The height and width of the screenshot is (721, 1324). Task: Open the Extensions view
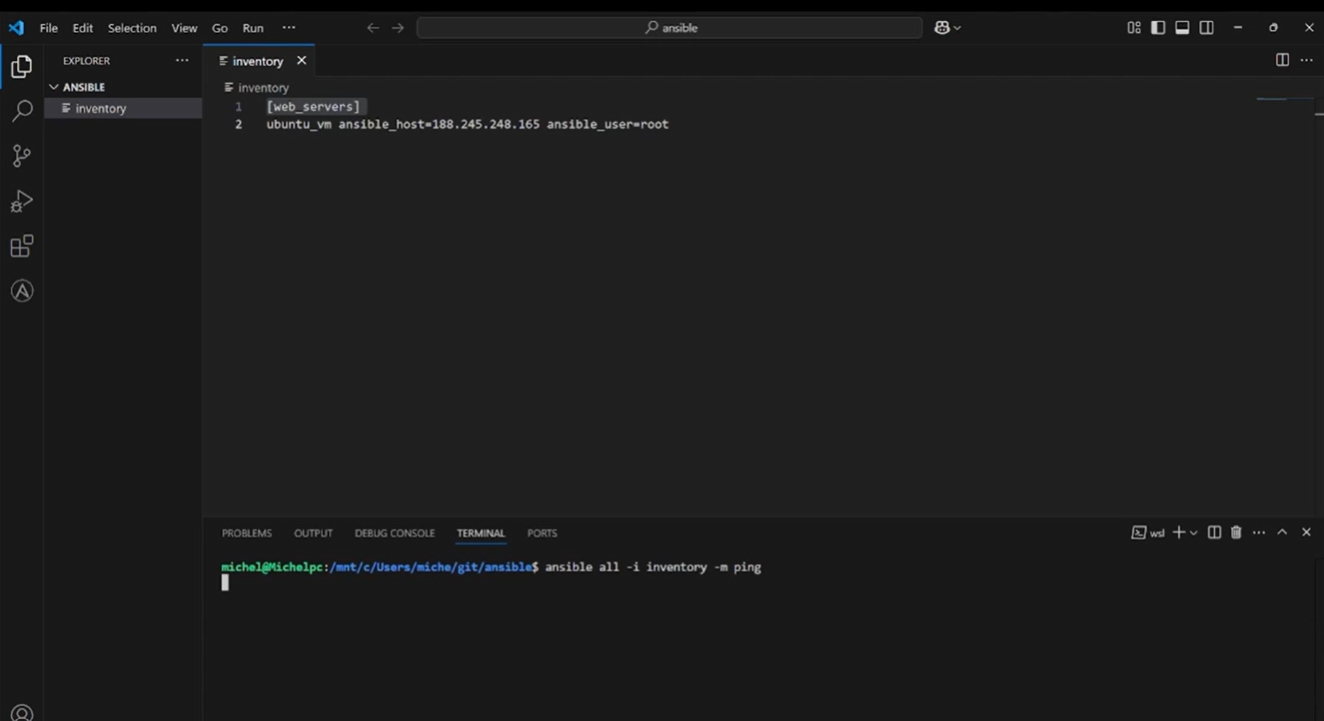pyautogui.click(x=21, y=246)
